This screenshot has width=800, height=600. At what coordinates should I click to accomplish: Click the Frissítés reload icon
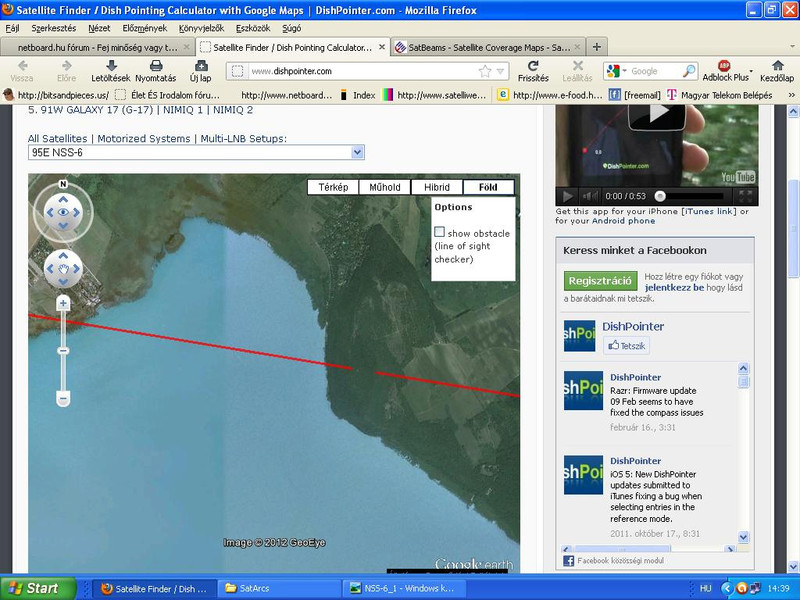pos(533,66)
